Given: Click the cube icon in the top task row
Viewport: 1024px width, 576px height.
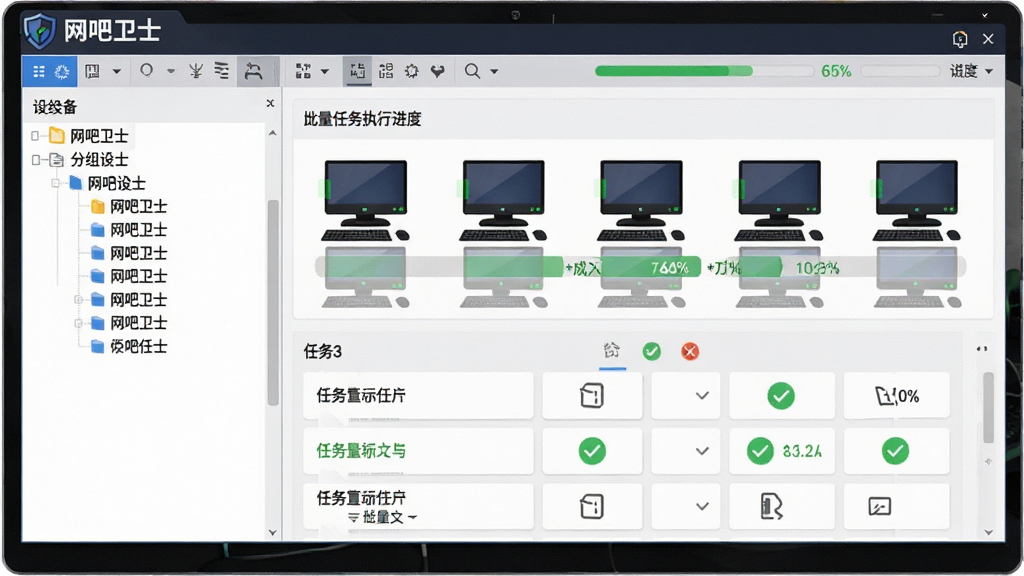Looking at the screenshot, I should (x=592, y=396).
